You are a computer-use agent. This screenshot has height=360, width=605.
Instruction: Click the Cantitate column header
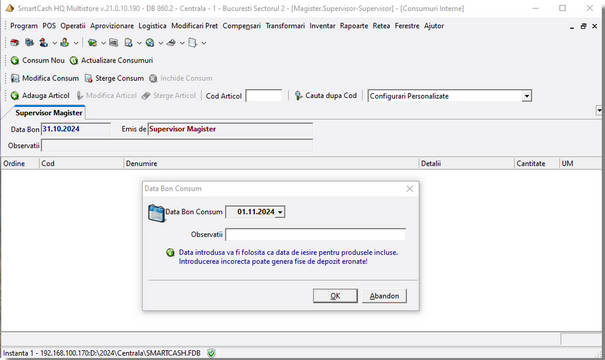point(537,163)
